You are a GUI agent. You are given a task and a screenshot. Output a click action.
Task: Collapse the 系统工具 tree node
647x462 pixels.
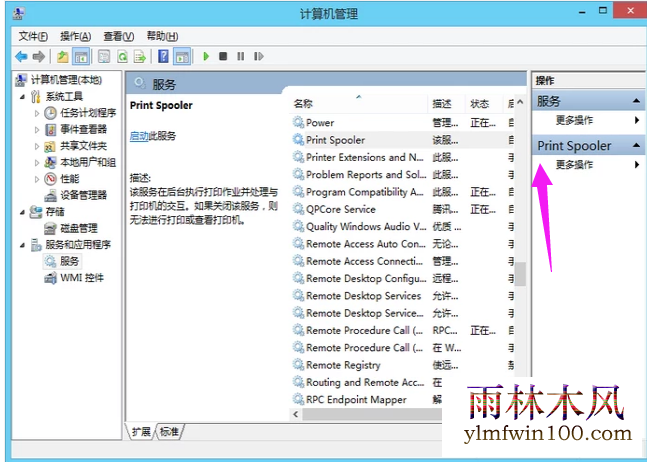pos(23,97)
